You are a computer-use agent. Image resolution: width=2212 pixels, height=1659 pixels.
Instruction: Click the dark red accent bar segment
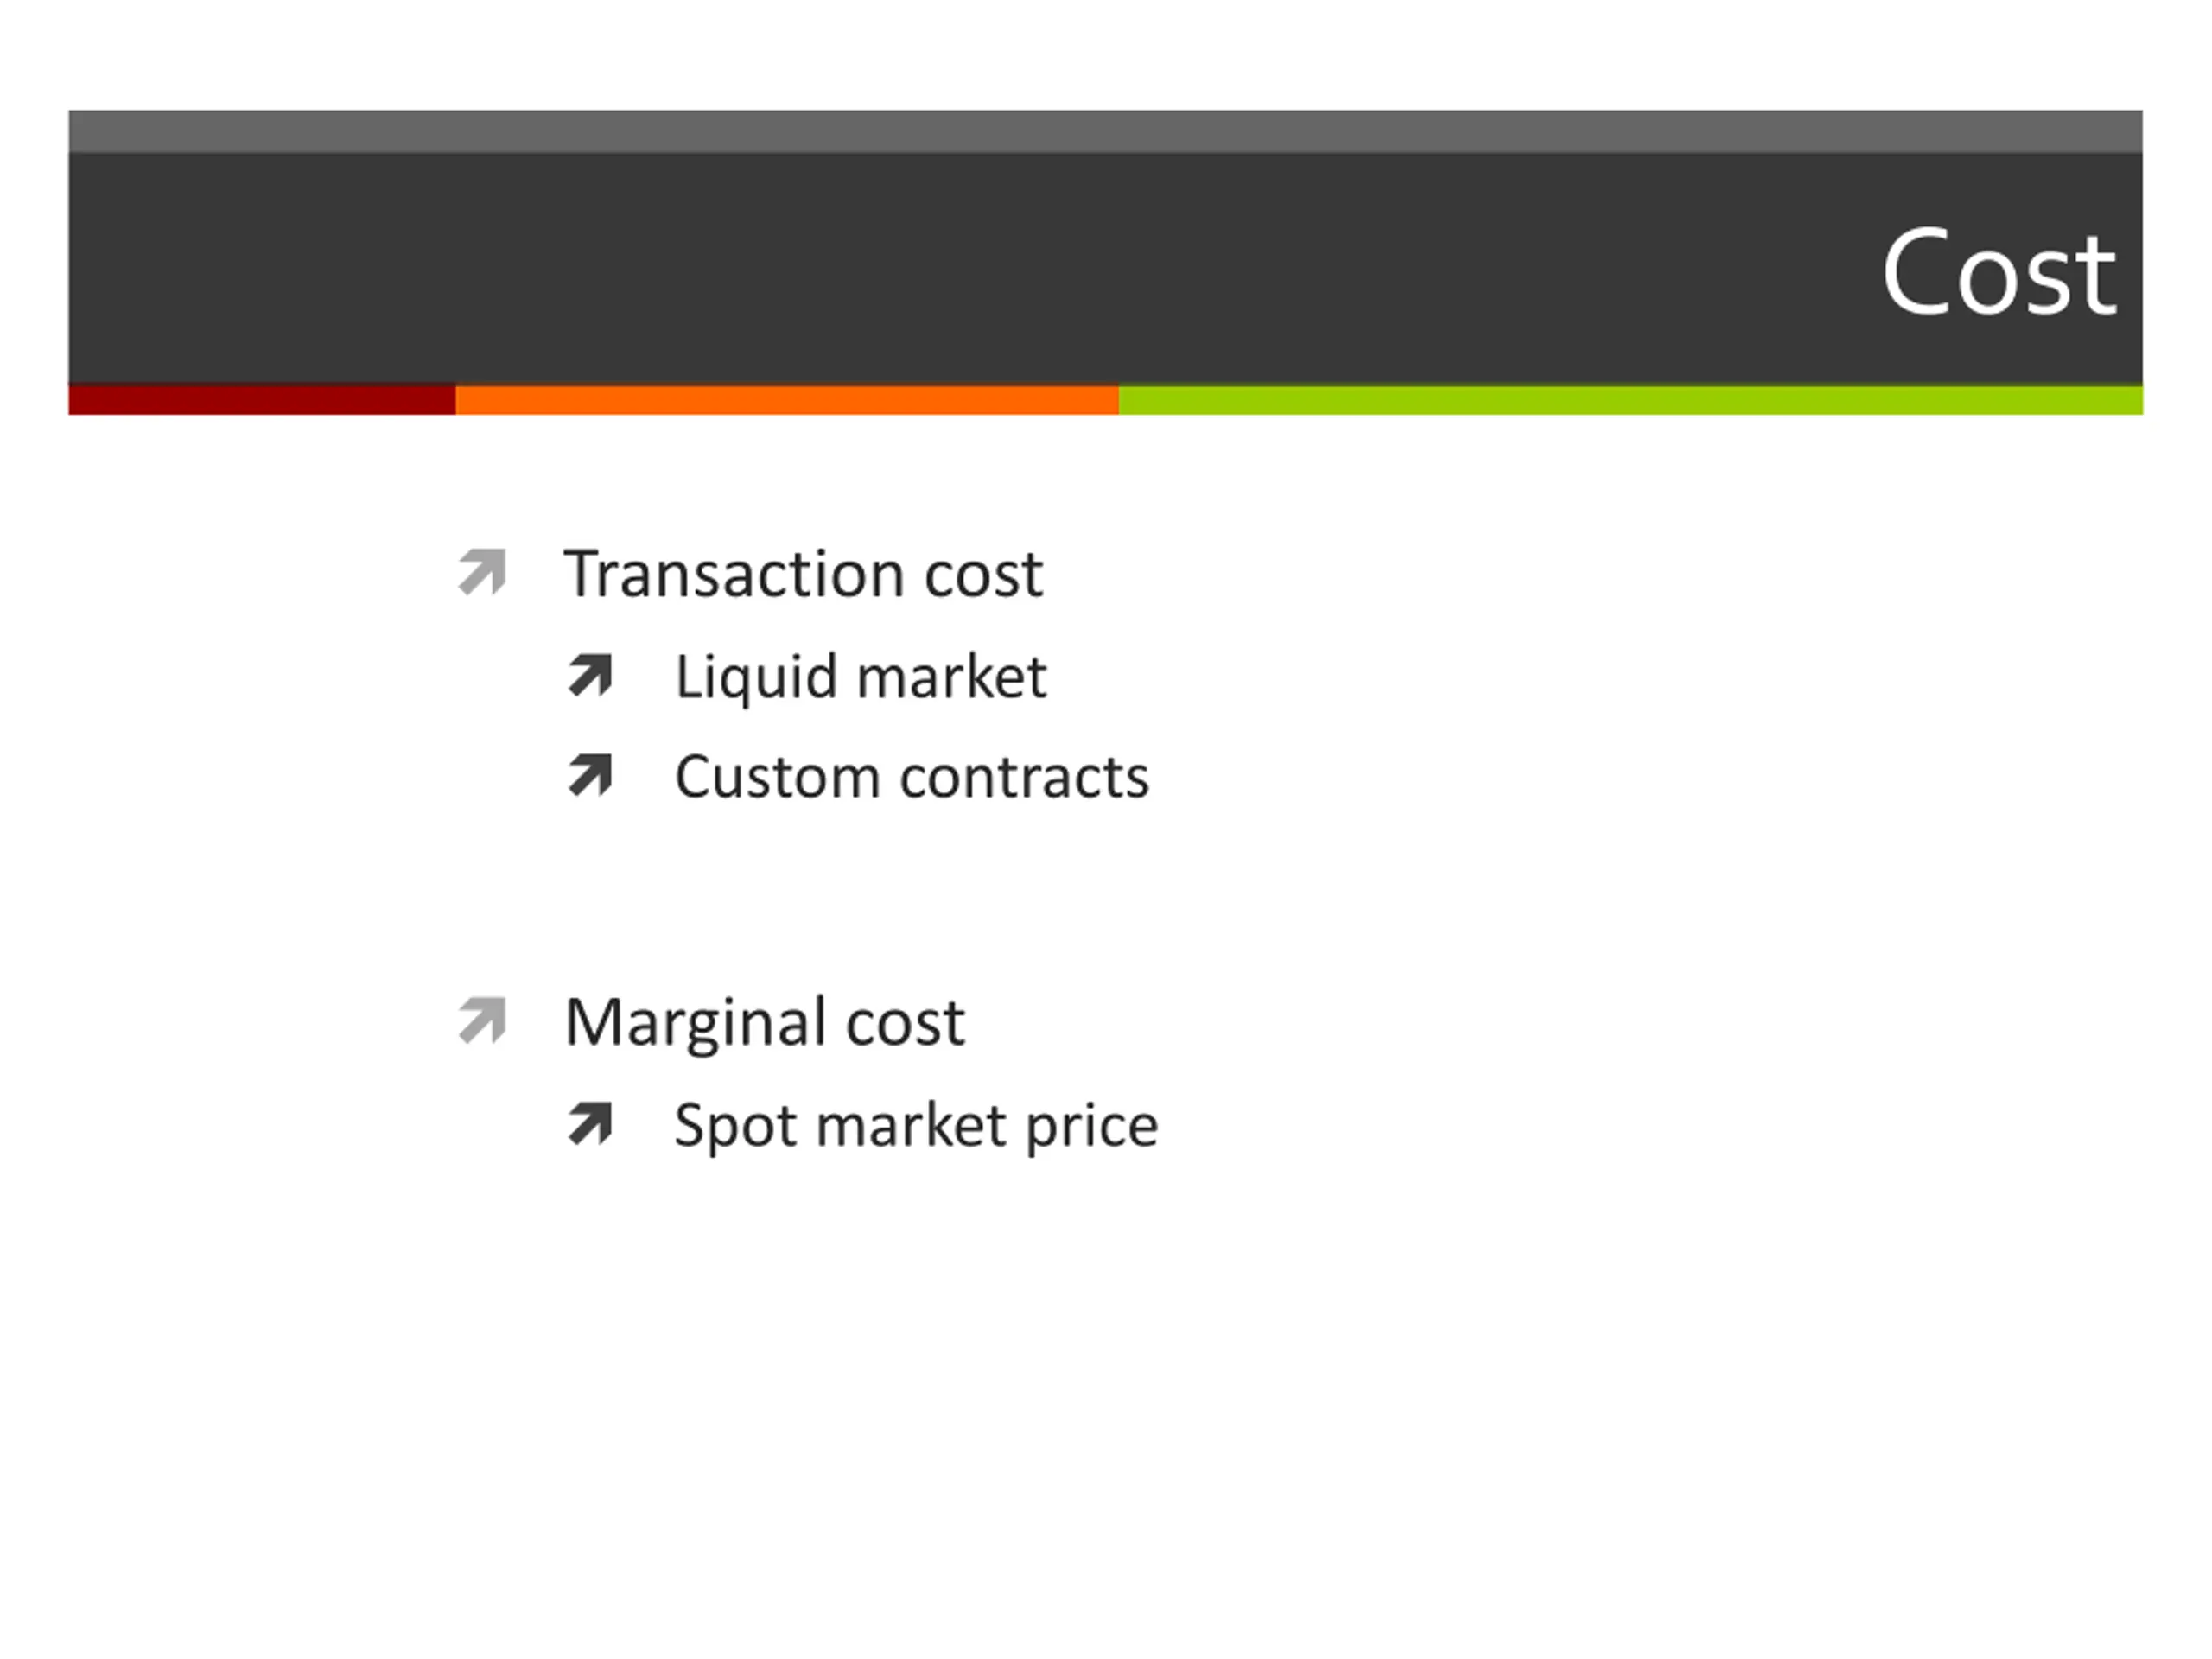coord(262,399)
